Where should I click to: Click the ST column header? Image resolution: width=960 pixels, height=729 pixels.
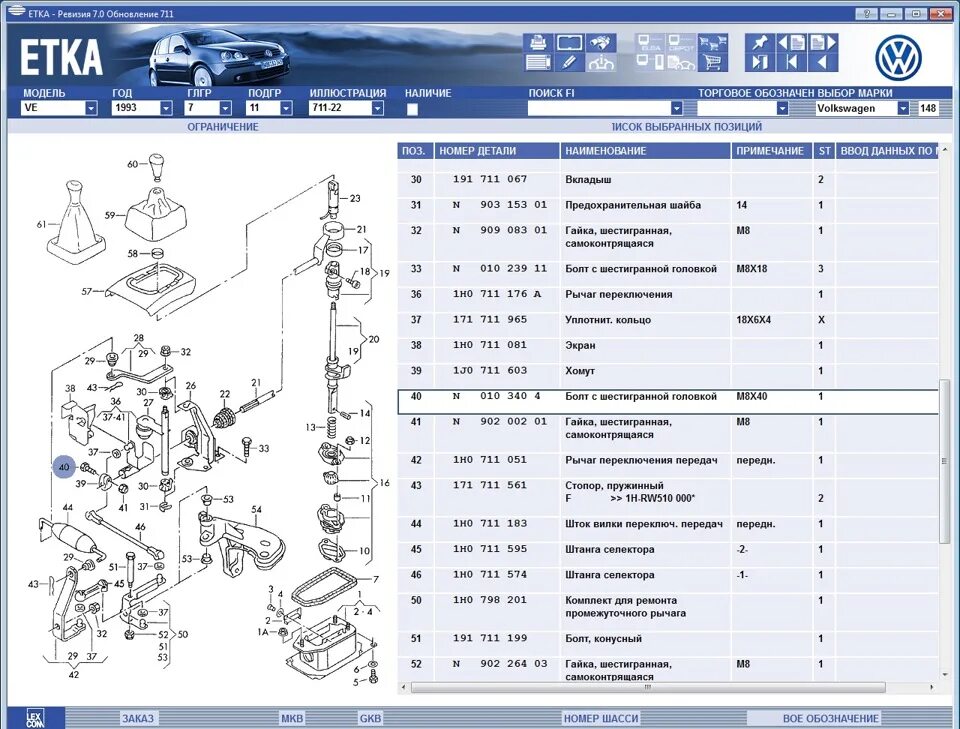point(824,151)
